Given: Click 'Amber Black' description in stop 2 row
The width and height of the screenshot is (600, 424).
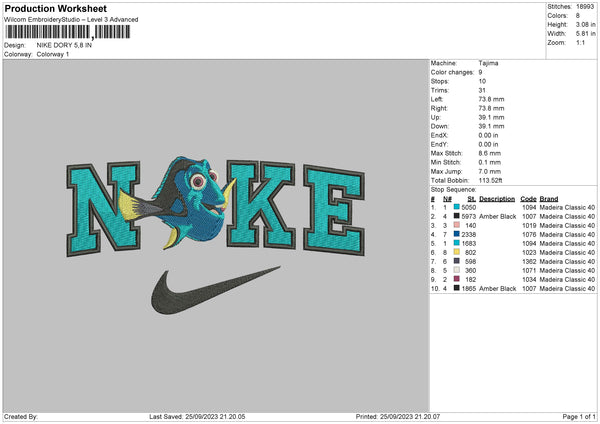Looking at the screenshot, I should [x=497, y=217].
